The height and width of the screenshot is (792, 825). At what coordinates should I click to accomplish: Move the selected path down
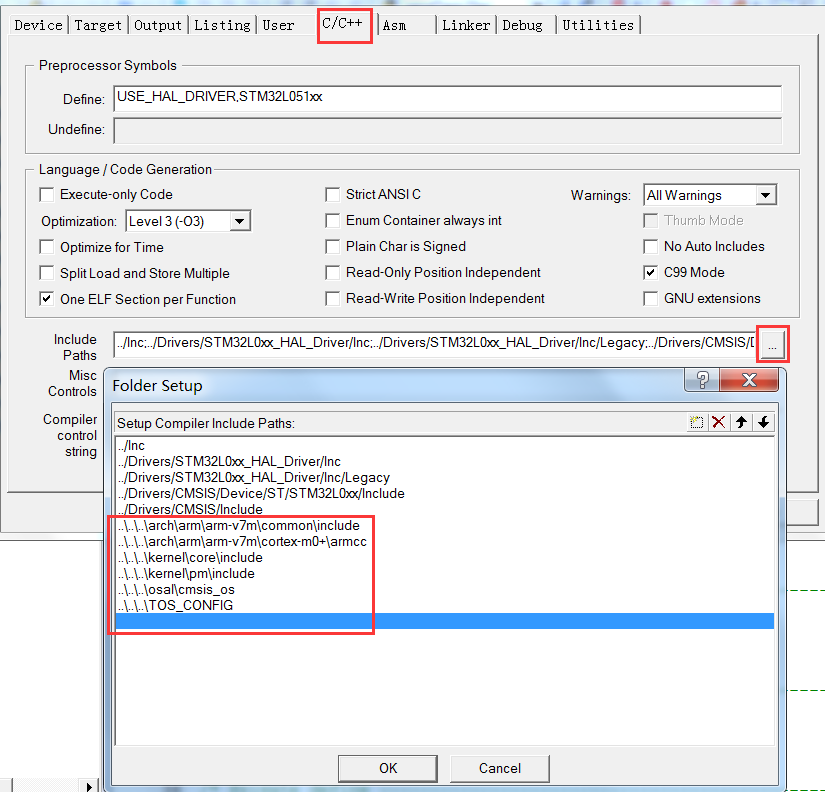763,422
